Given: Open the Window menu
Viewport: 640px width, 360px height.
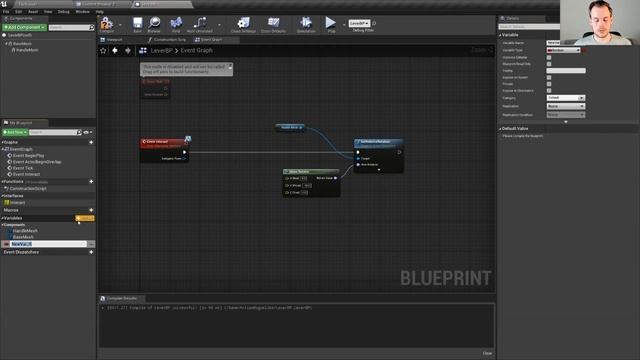Looking at the screenshot, I should tap(82, 12).
